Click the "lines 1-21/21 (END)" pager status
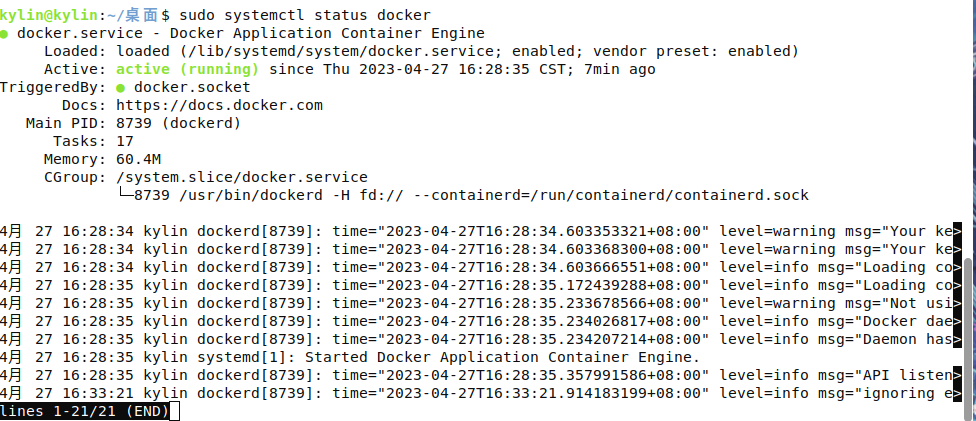 click(84, 411)
